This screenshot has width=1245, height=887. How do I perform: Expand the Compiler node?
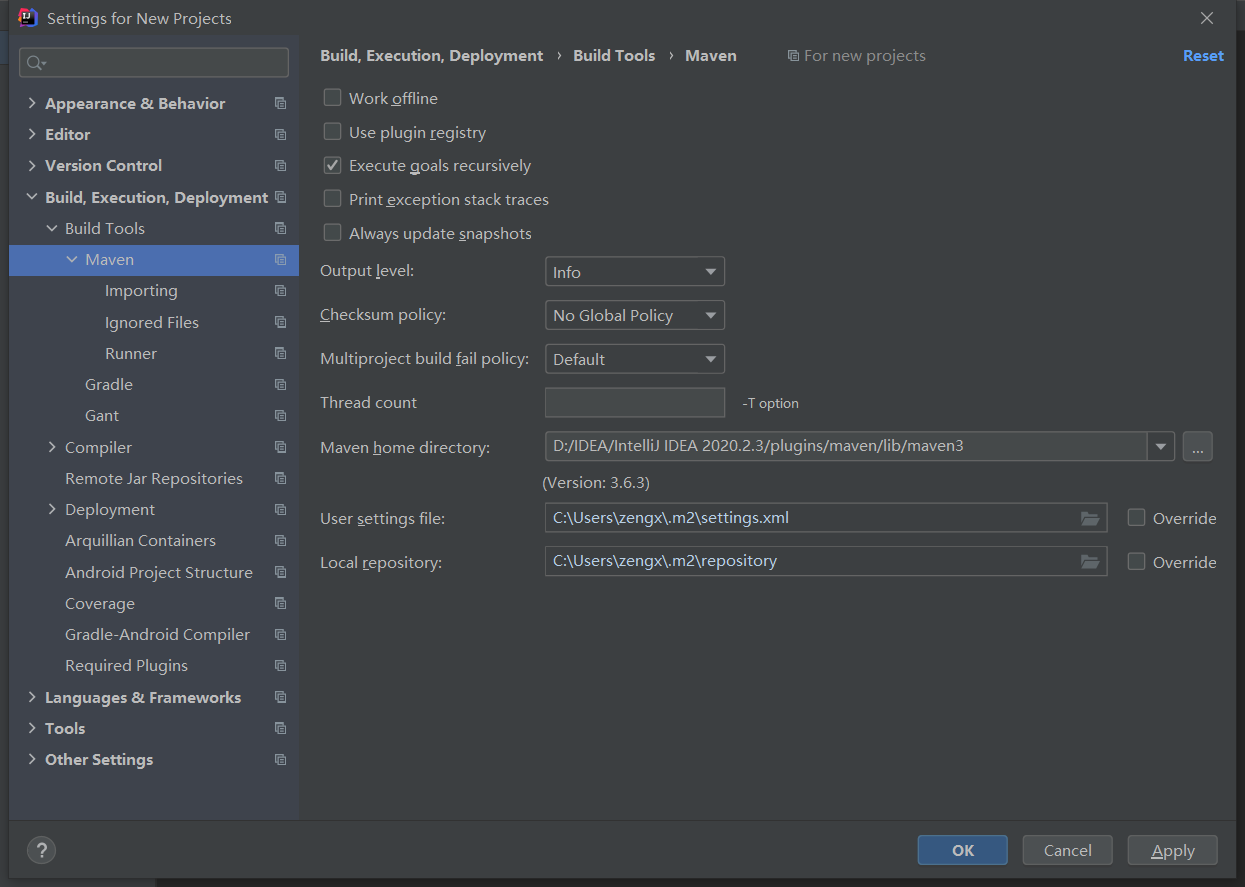(52, 447)
